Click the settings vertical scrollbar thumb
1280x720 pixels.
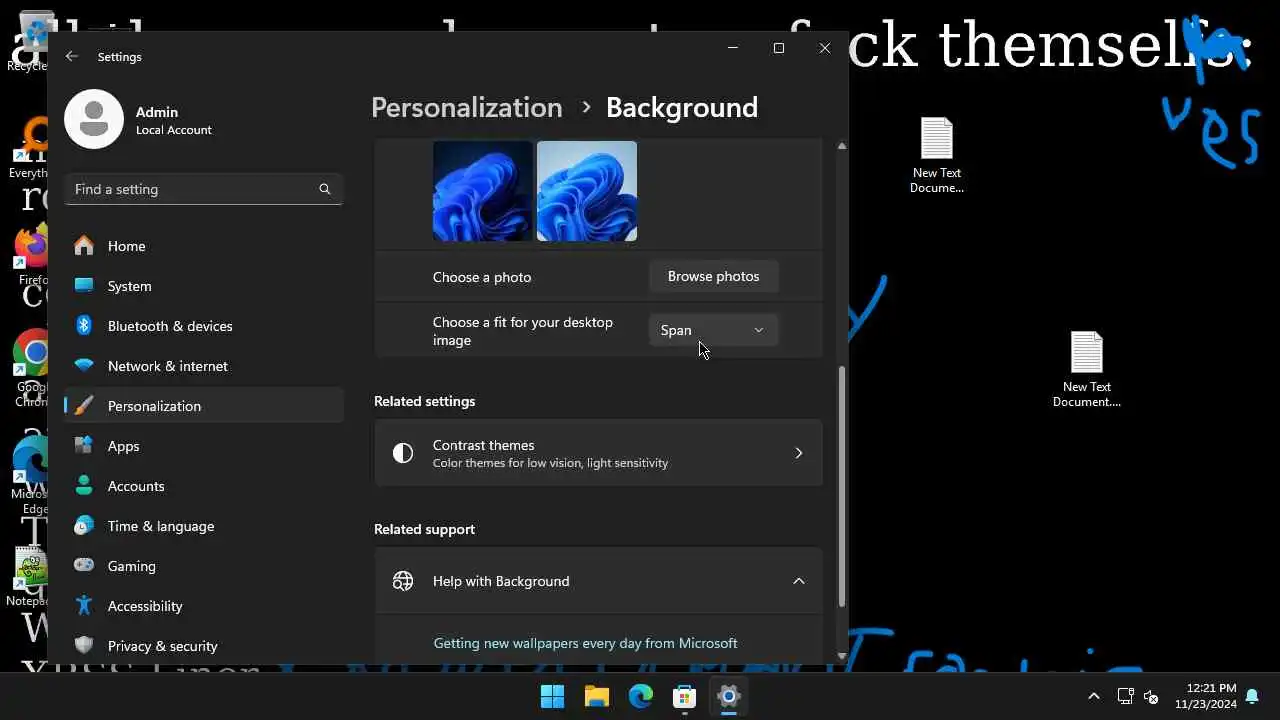[x=841, y=486]
